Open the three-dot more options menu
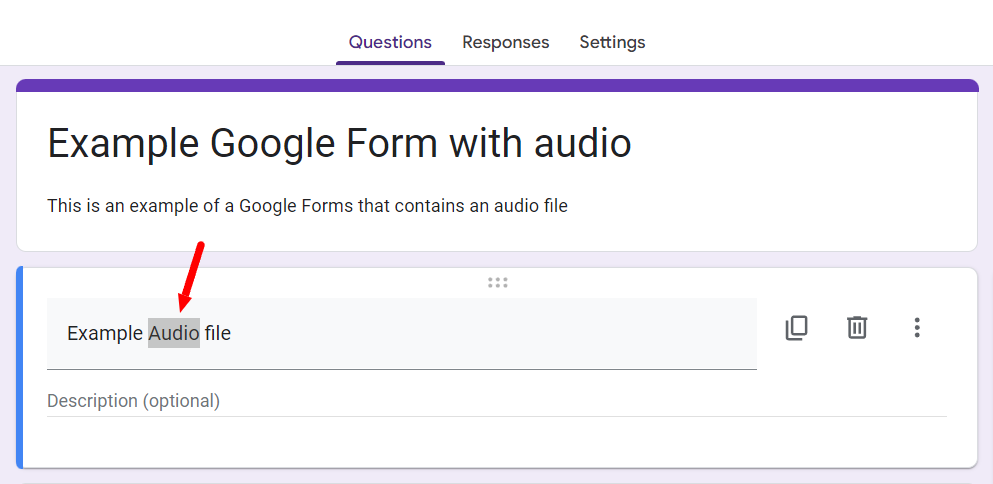993x484 pixels. point(916,328)
